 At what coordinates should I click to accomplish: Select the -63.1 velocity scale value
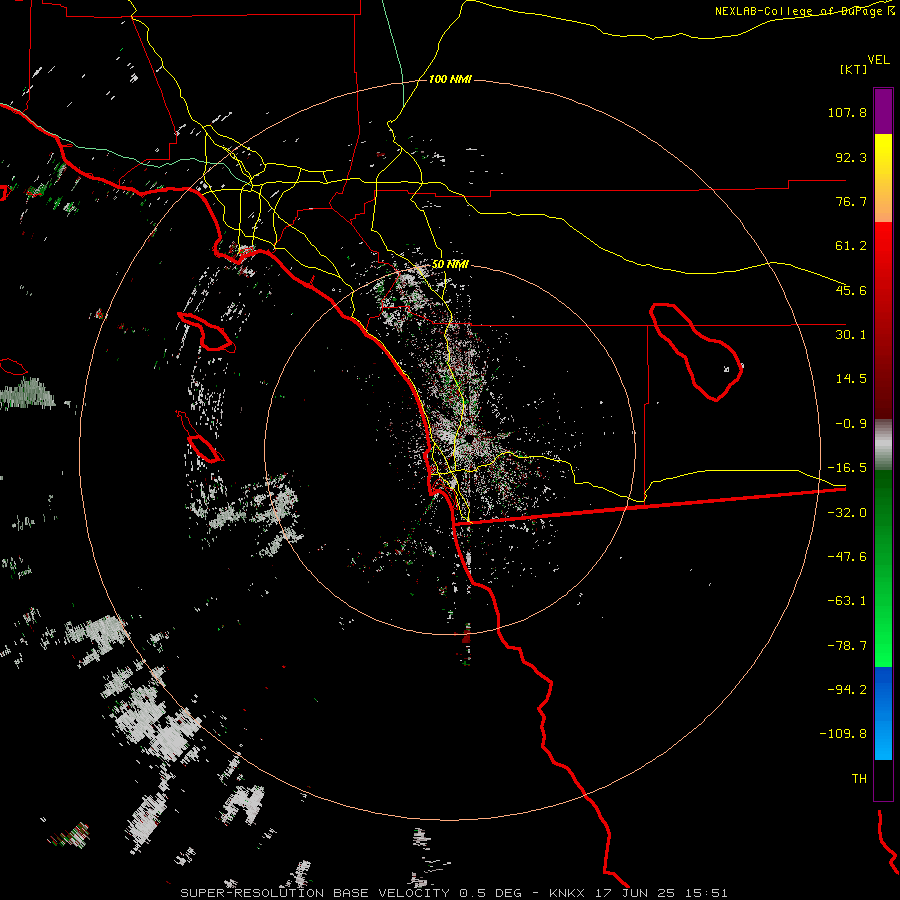pos(847,601)
